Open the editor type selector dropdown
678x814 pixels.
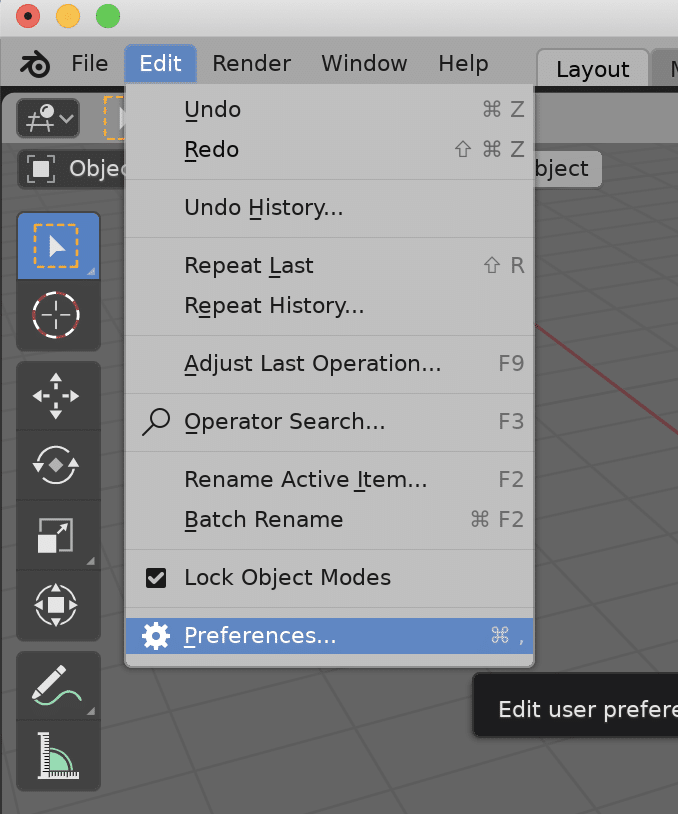coord(47,117)
